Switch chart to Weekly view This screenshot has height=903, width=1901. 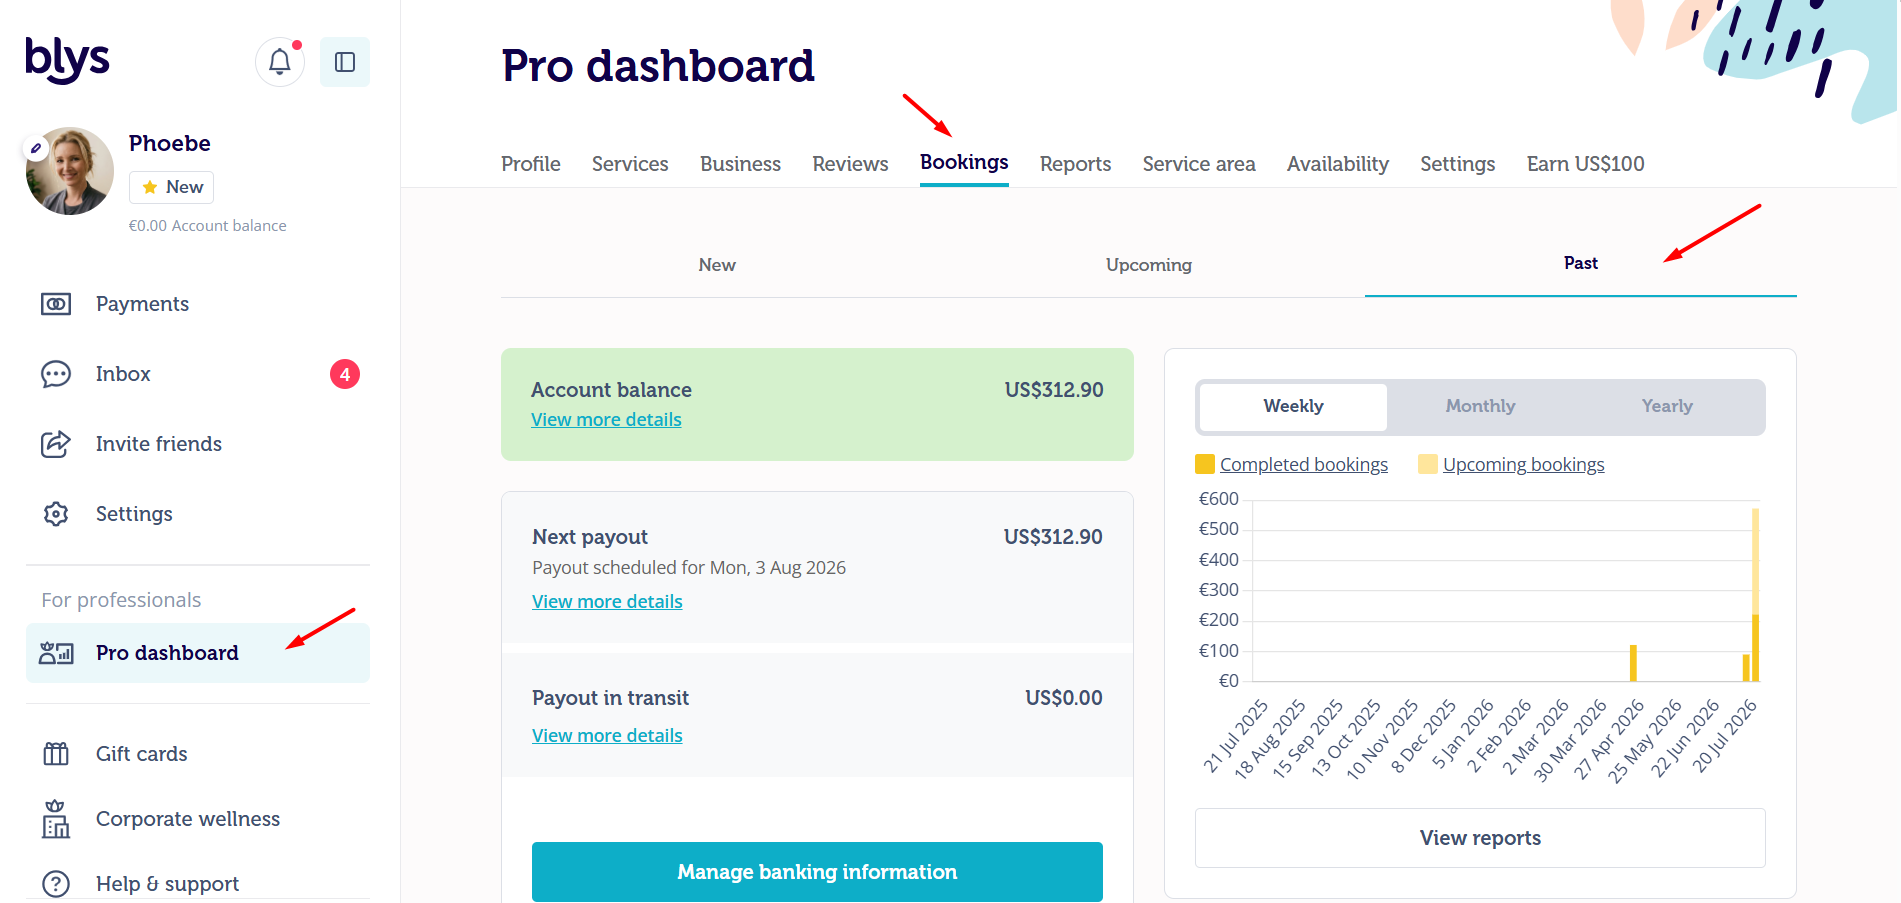1293,407
